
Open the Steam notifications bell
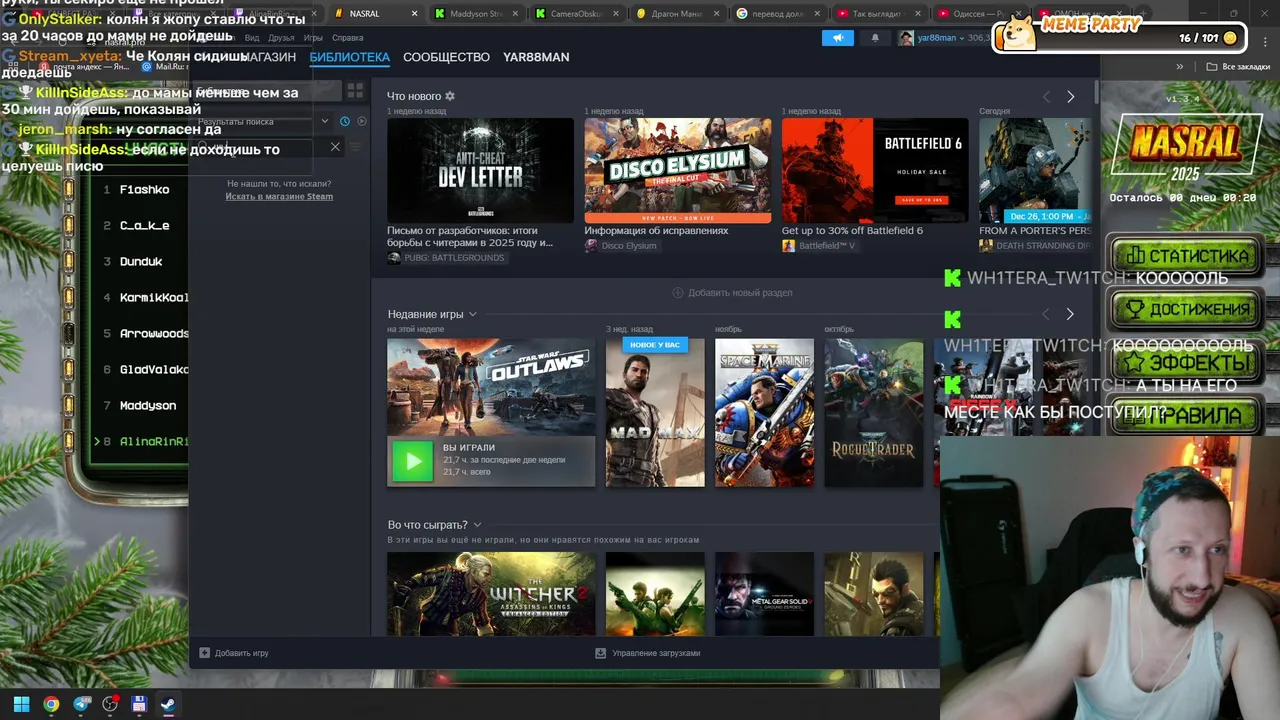coord(875,38)
